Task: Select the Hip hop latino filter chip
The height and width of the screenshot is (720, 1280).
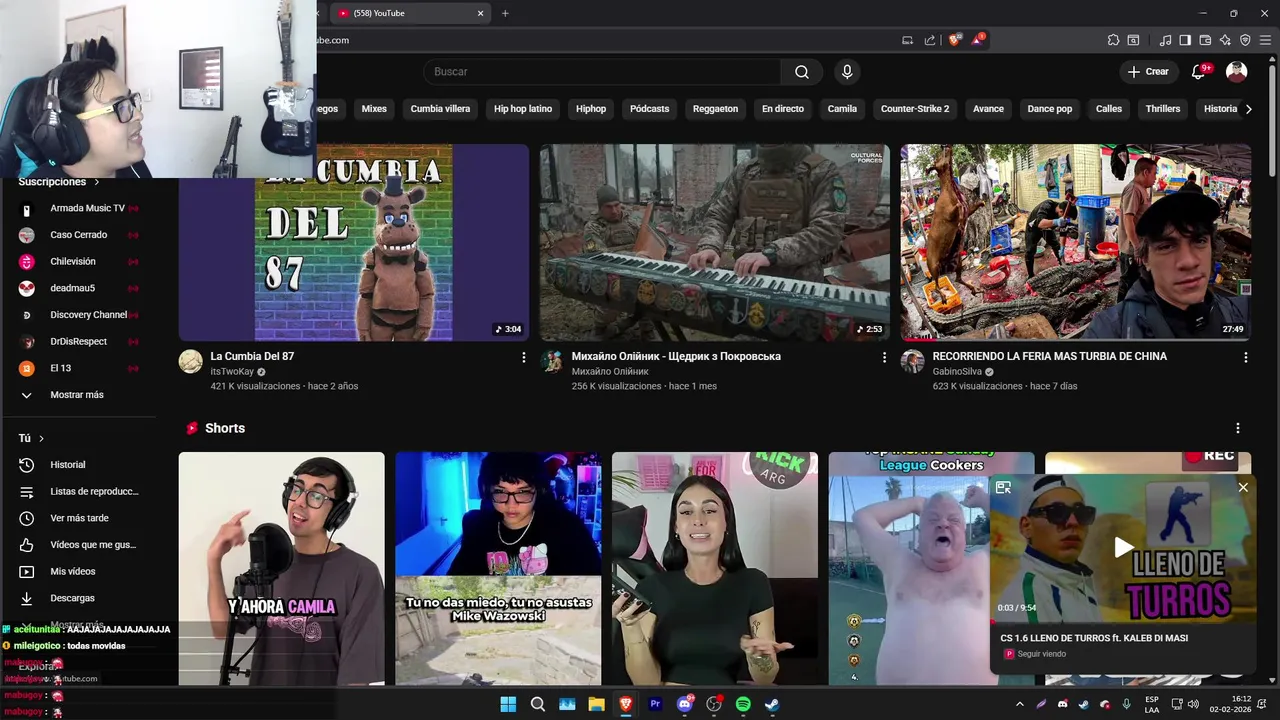Action: pos(523,109)
